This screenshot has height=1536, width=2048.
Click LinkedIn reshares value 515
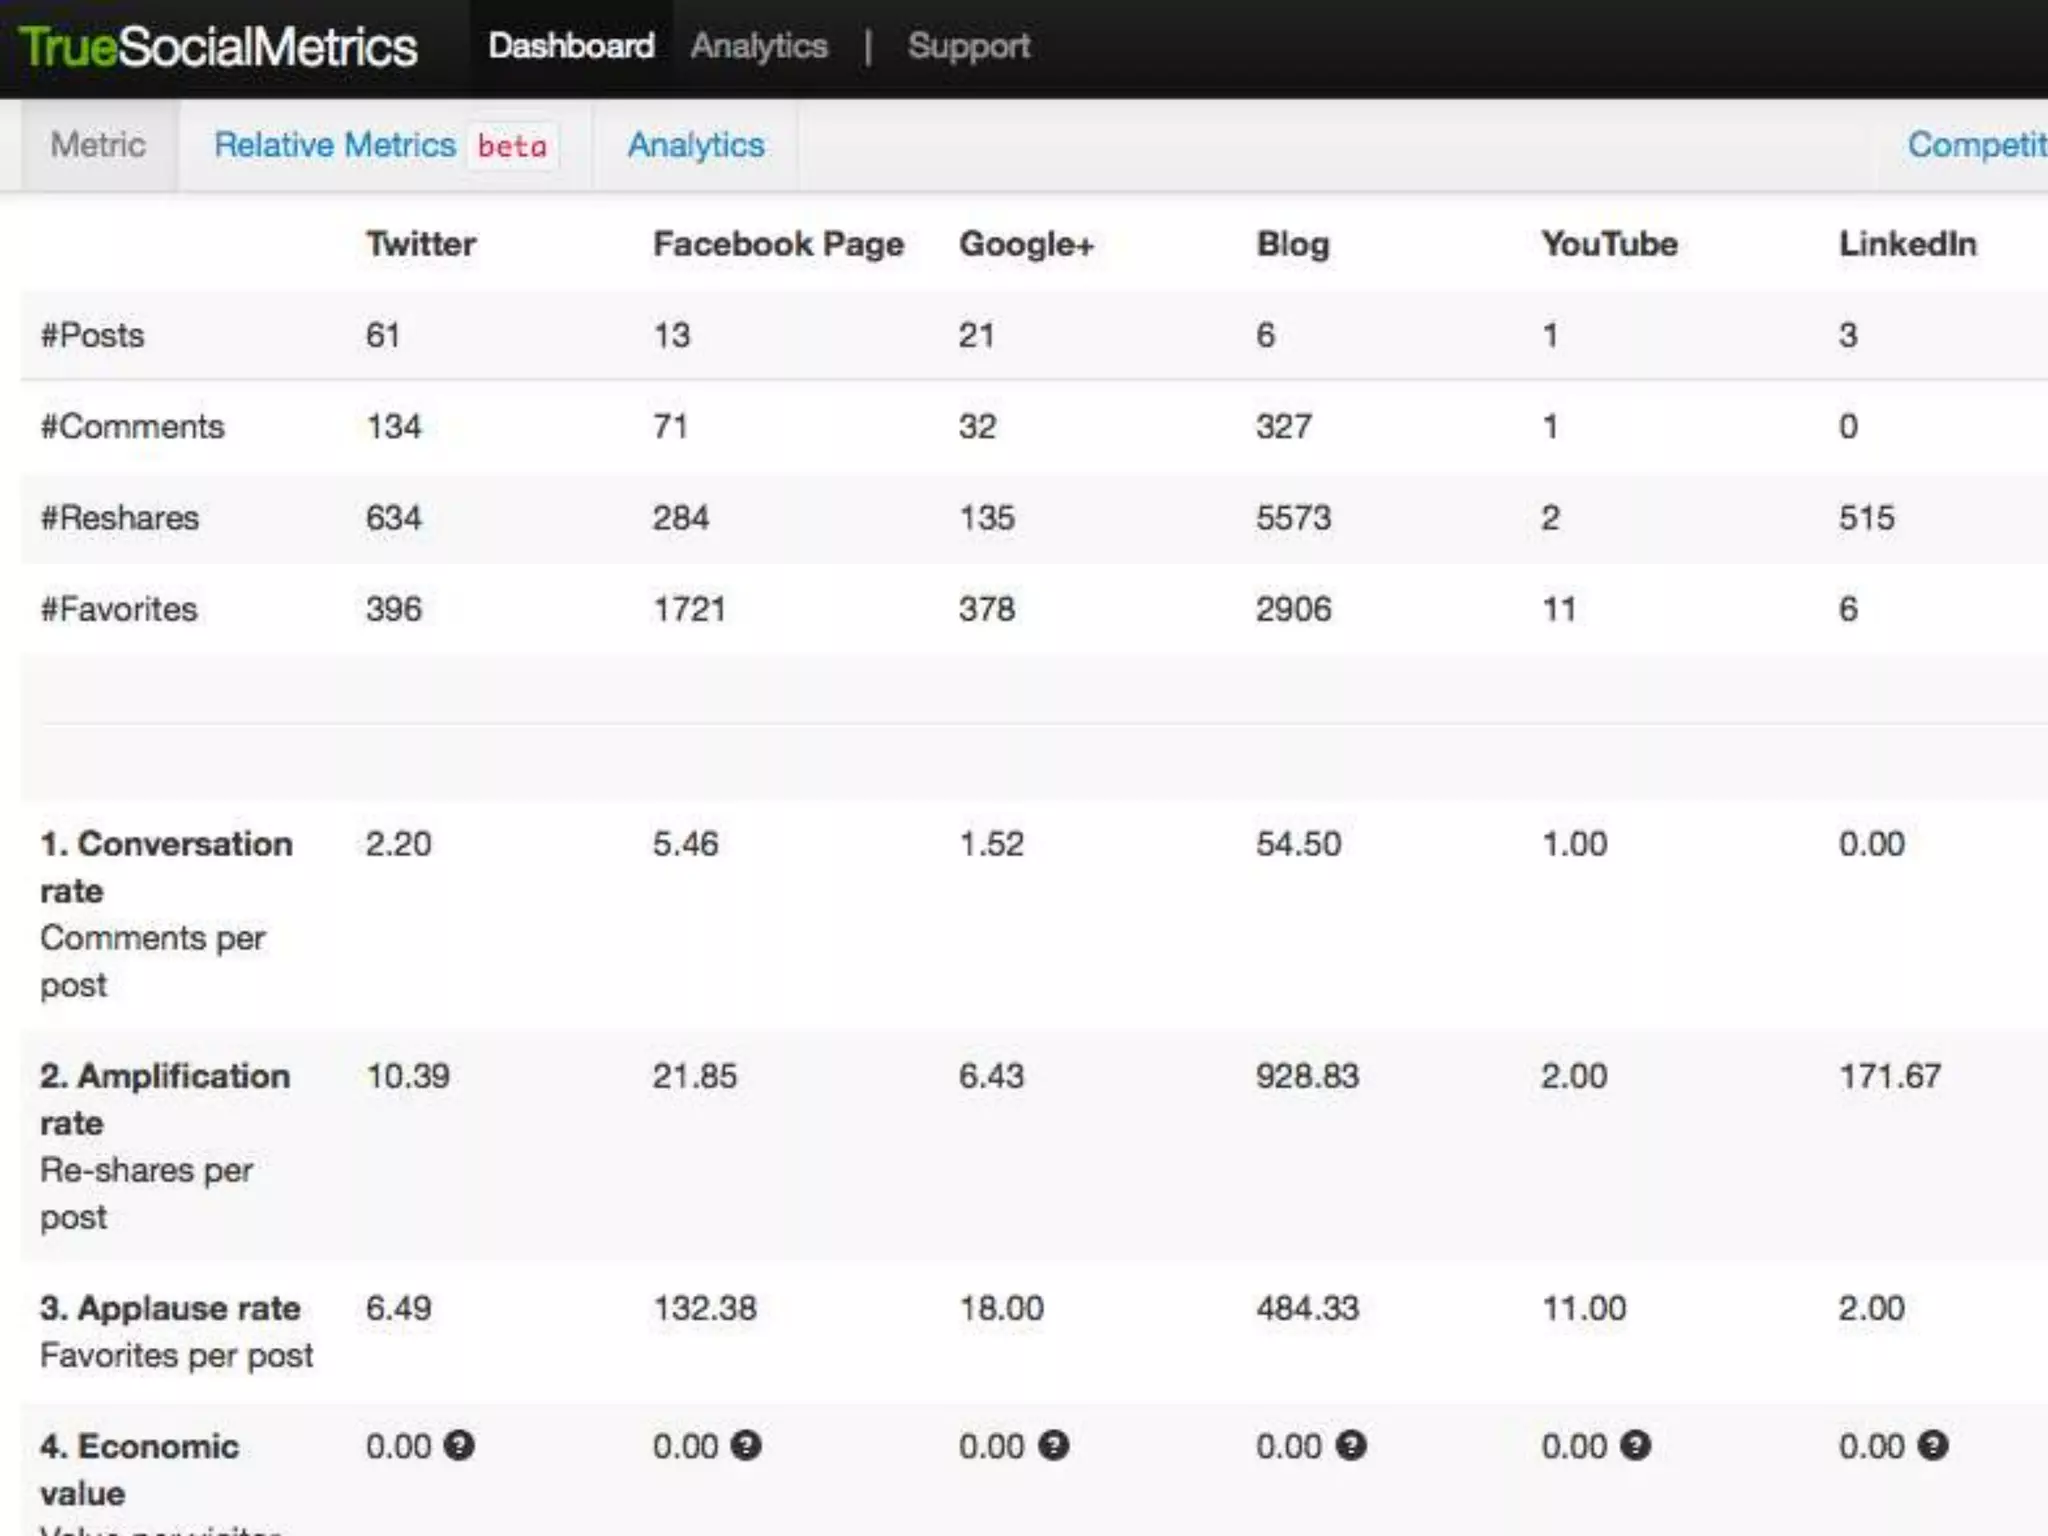1866,518
